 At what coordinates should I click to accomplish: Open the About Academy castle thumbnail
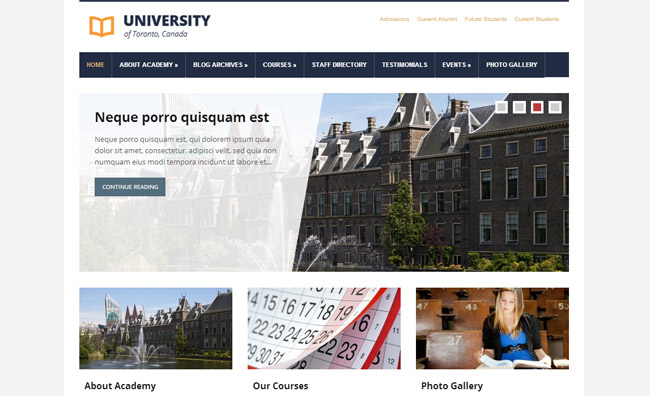coord(156,328)
